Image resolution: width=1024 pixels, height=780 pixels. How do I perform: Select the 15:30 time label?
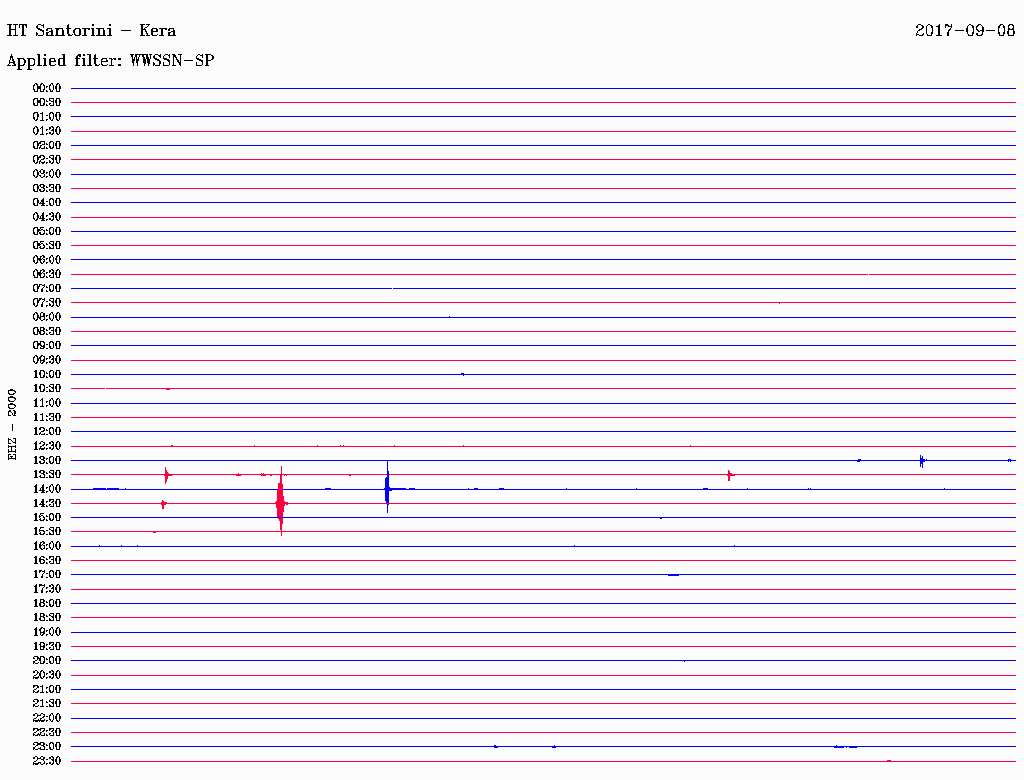pos(47,532)
